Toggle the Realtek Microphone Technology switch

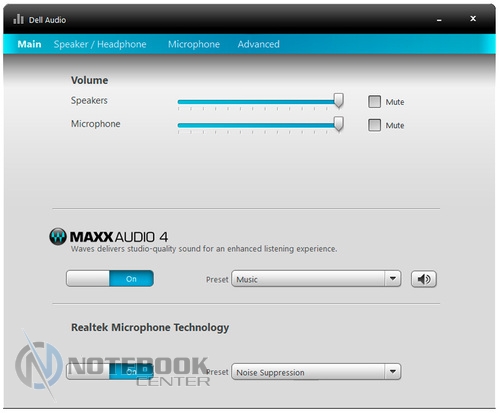pyautogui.click(x=110, y=371)
